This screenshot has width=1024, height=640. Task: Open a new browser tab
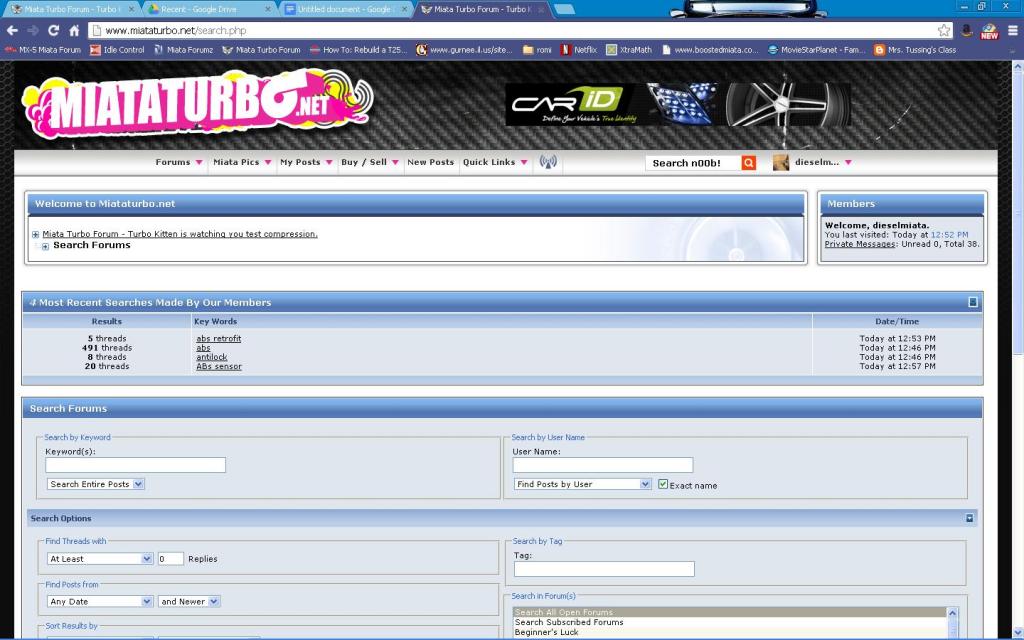click(x=564, y=9)
